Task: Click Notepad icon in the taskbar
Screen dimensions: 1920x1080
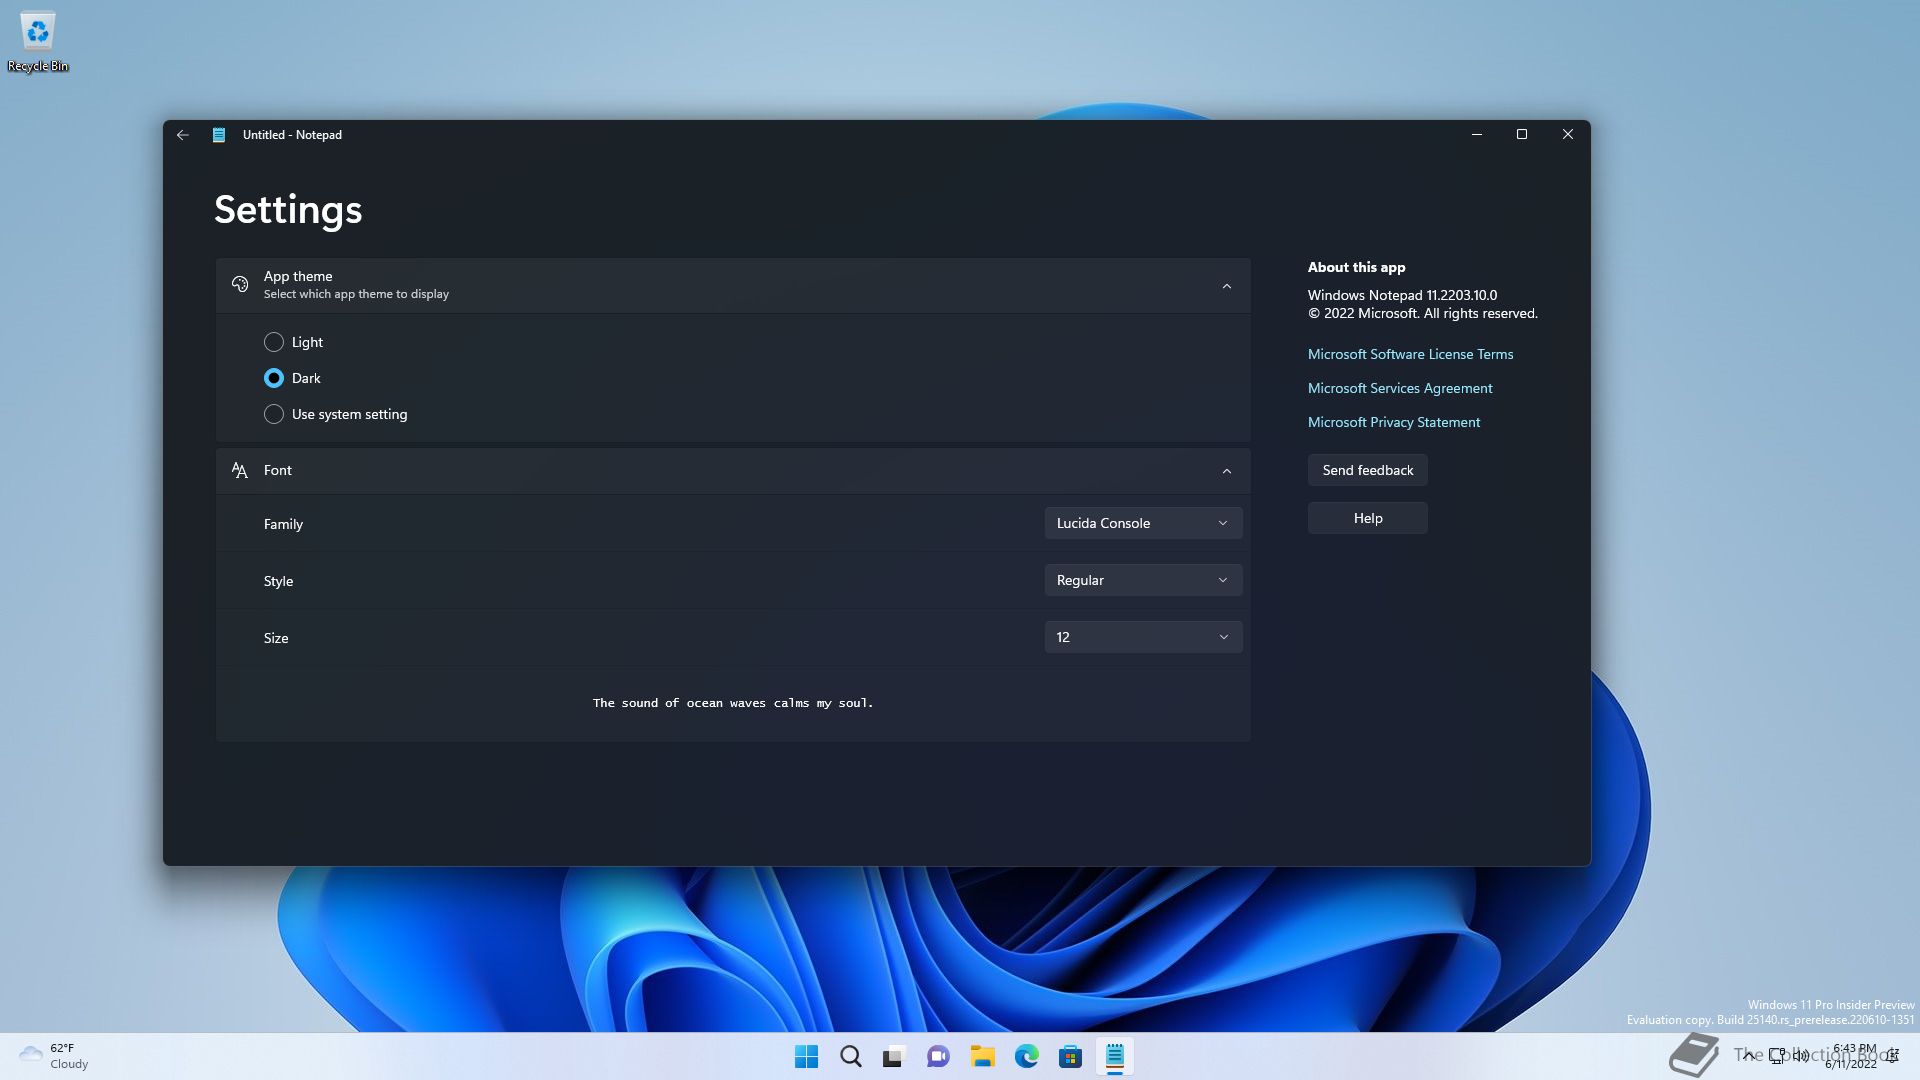Action: click(x=1114, y=1057)
